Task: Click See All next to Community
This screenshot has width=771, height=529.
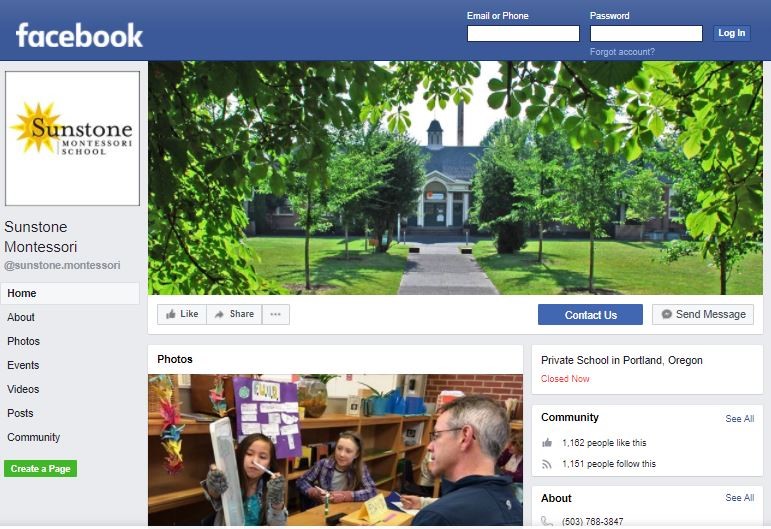Action: point(740,419)
